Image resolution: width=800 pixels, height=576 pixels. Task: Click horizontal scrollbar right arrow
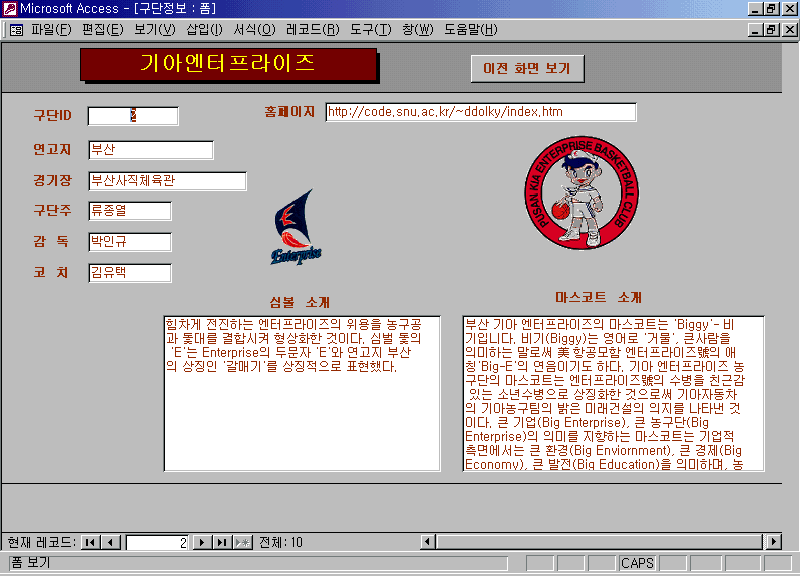[x=774, y=541]
